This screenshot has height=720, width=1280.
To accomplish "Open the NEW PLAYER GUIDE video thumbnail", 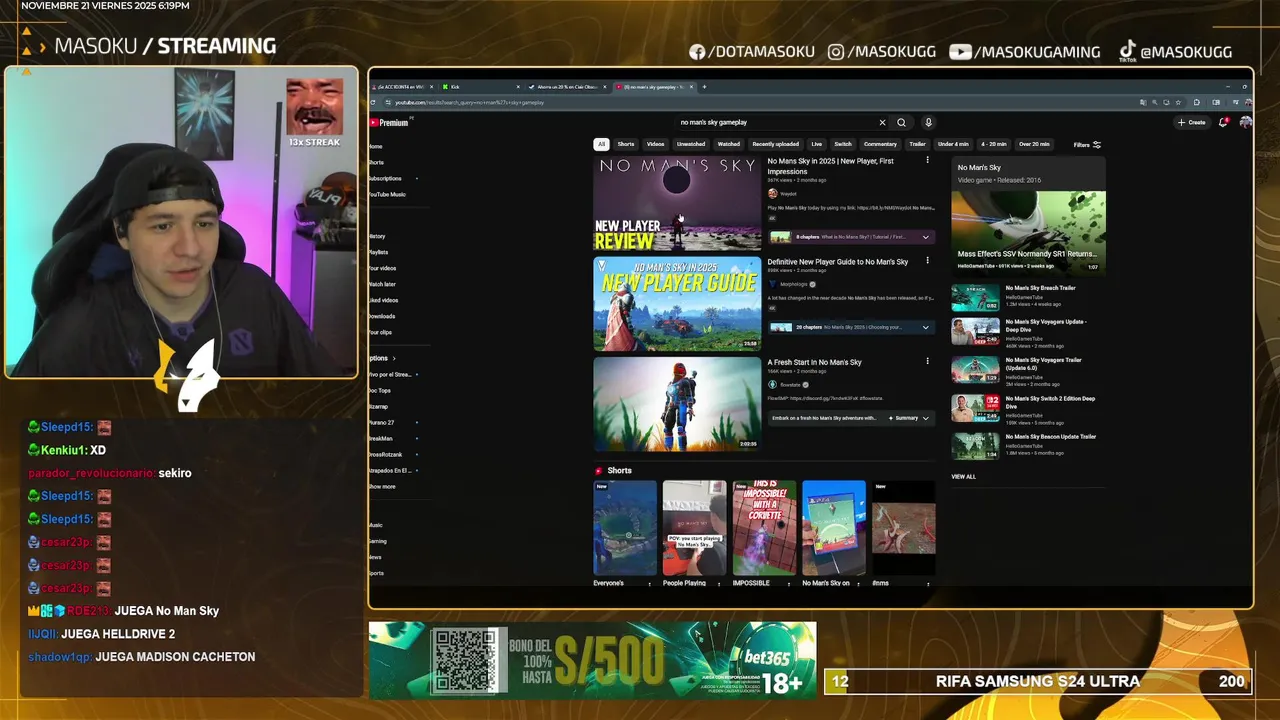I will (677, 304).
